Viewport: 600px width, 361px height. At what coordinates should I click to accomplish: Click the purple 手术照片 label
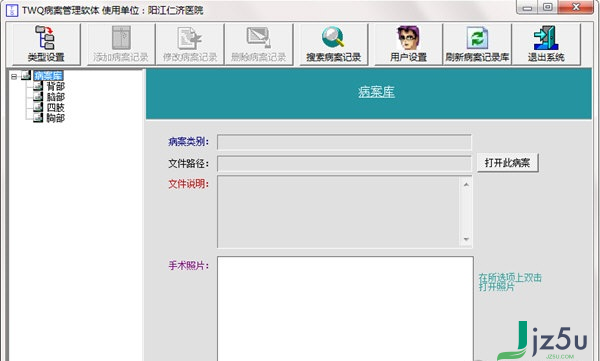click(189, 265)
